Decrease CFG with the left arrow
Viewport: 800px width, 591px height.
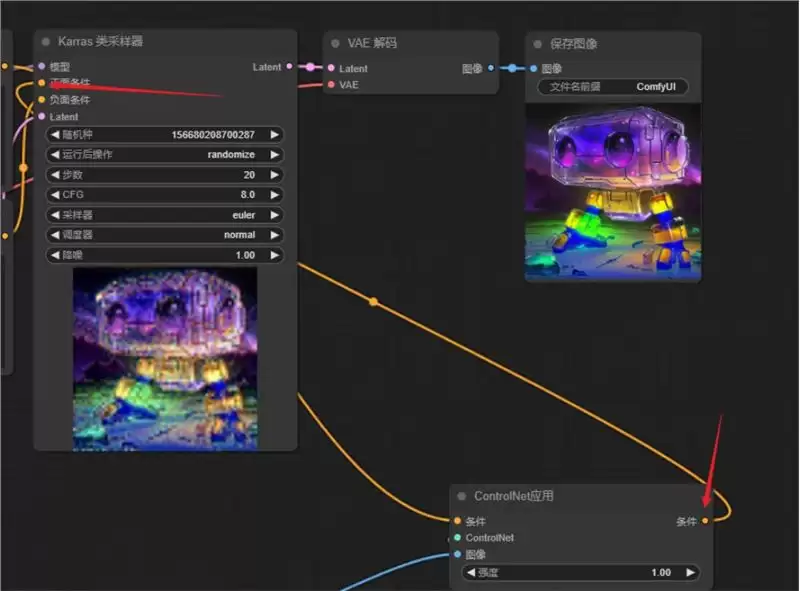[55, 194]
